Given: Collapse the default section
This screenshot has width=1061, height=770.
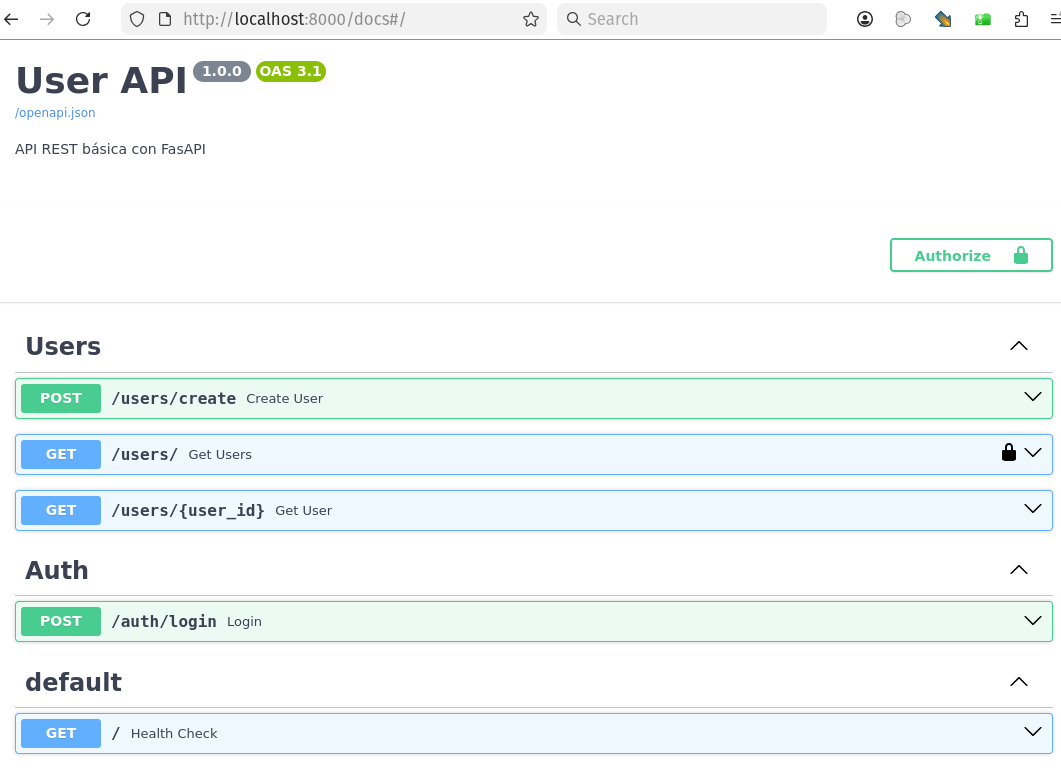Looking at the screenshot, I should click(x=1018, y=682).
